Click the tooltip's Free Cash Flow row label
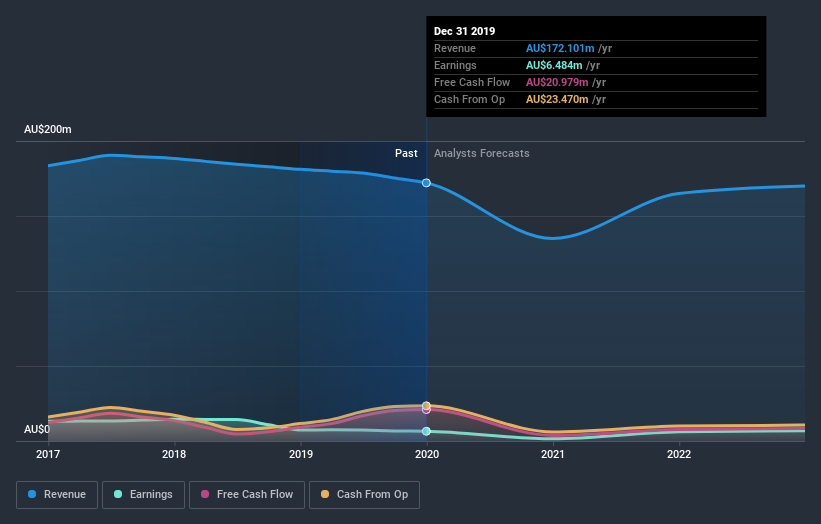821x524 pixels. (472, 82)
